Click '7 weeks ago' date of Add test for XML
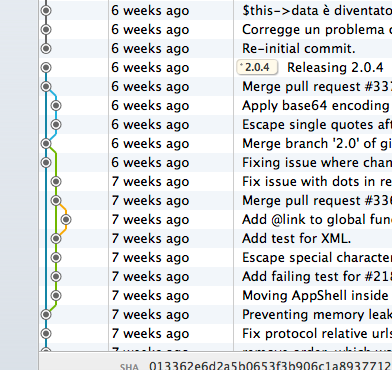 (150, 239)
